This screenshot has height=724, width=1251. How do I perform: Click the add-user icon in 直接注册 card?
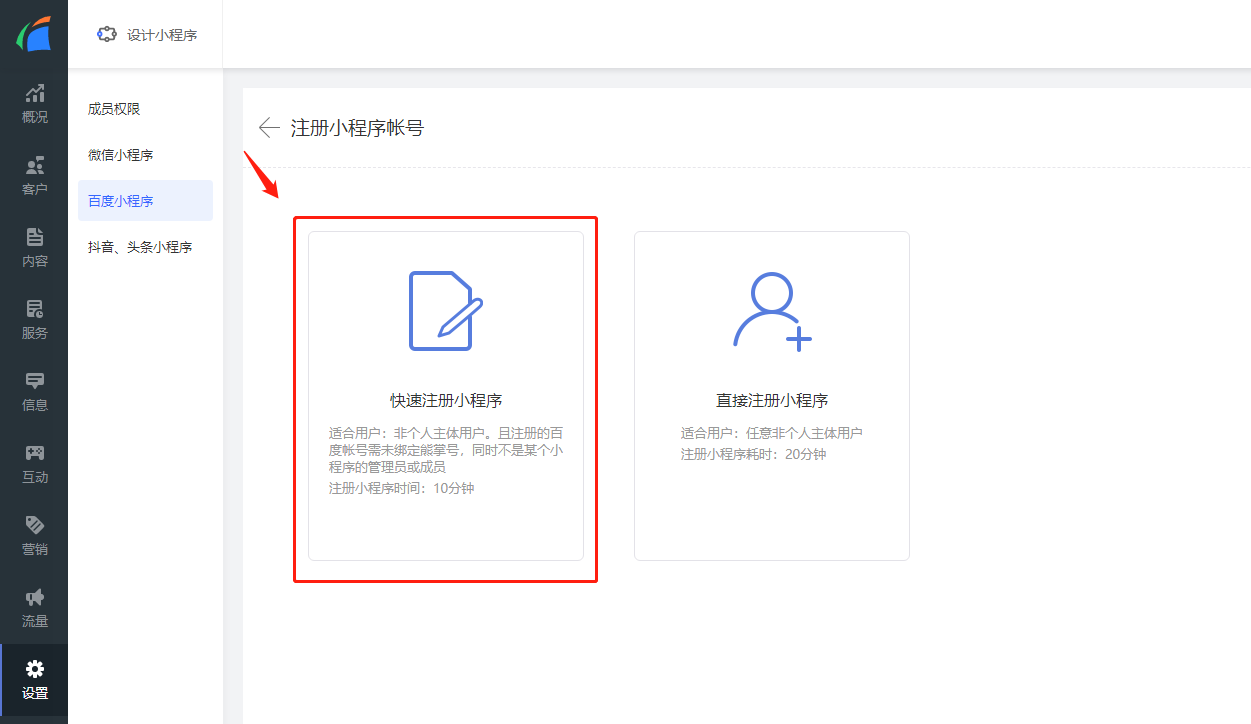click(x=771, y=311)
